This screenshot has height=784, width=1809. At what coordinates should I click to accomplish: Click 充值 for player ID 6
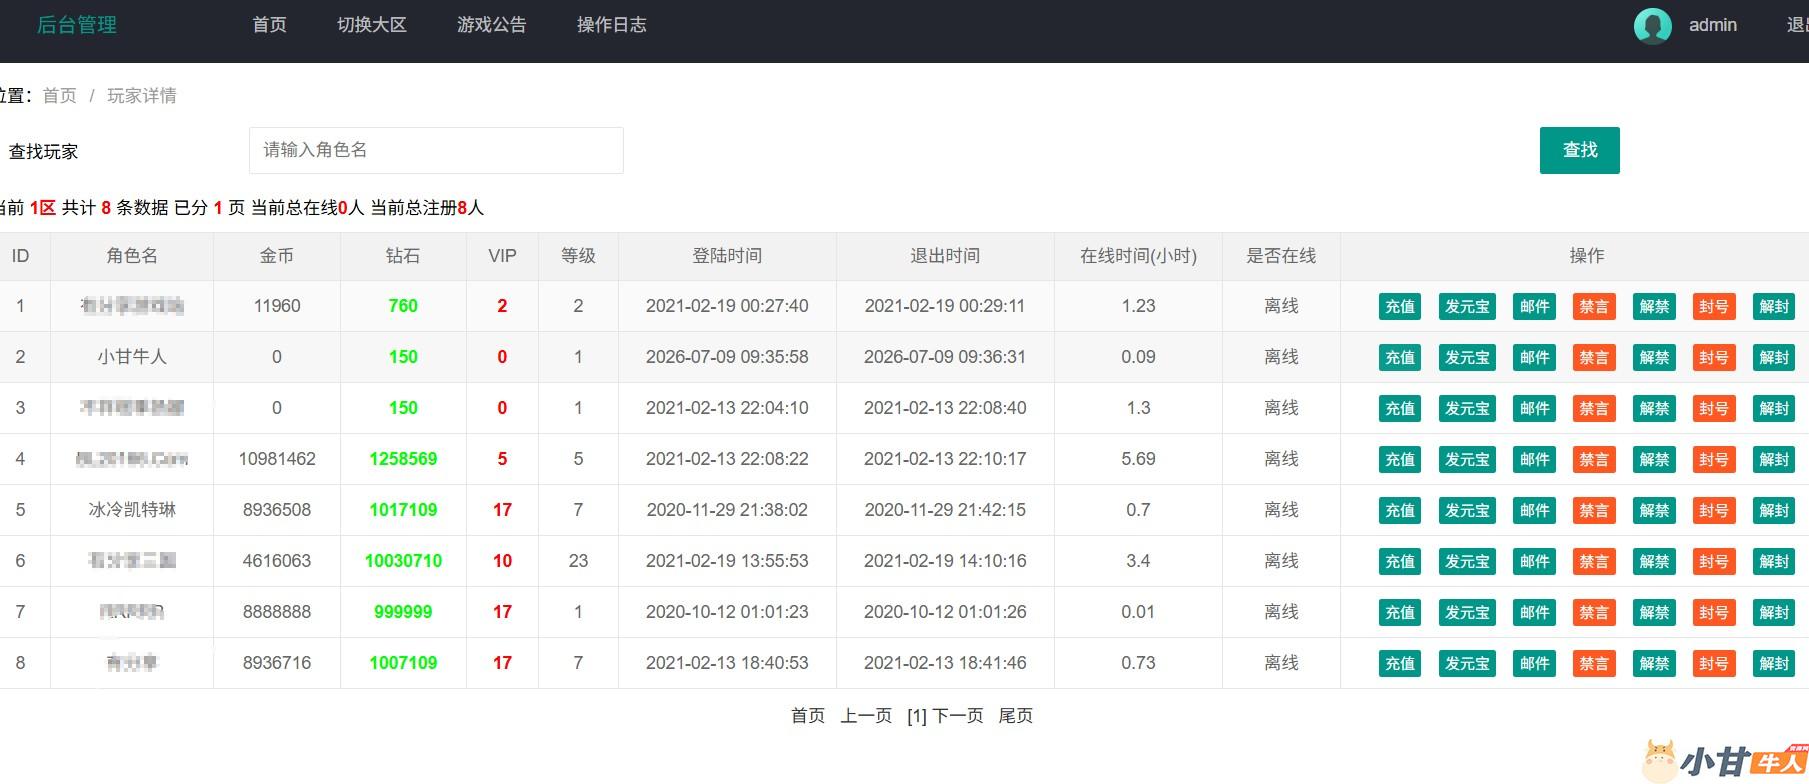click(x=1400, y=562)
